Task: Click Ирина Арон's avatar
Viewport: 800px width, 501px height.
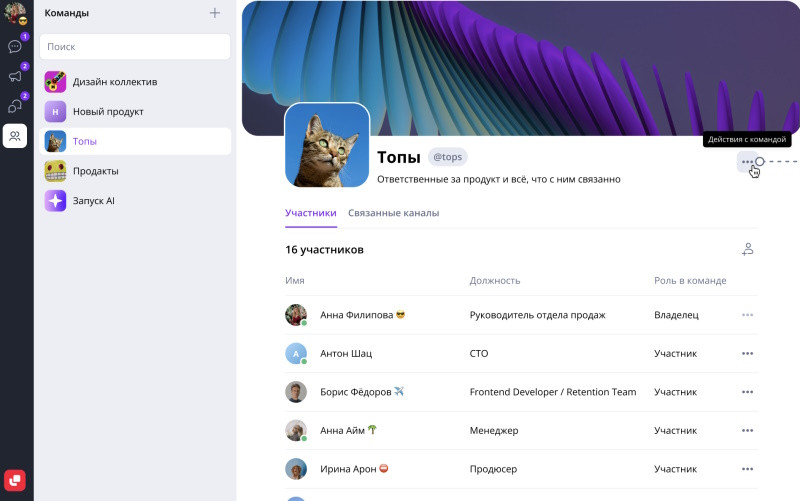Action: click(296, 469)
